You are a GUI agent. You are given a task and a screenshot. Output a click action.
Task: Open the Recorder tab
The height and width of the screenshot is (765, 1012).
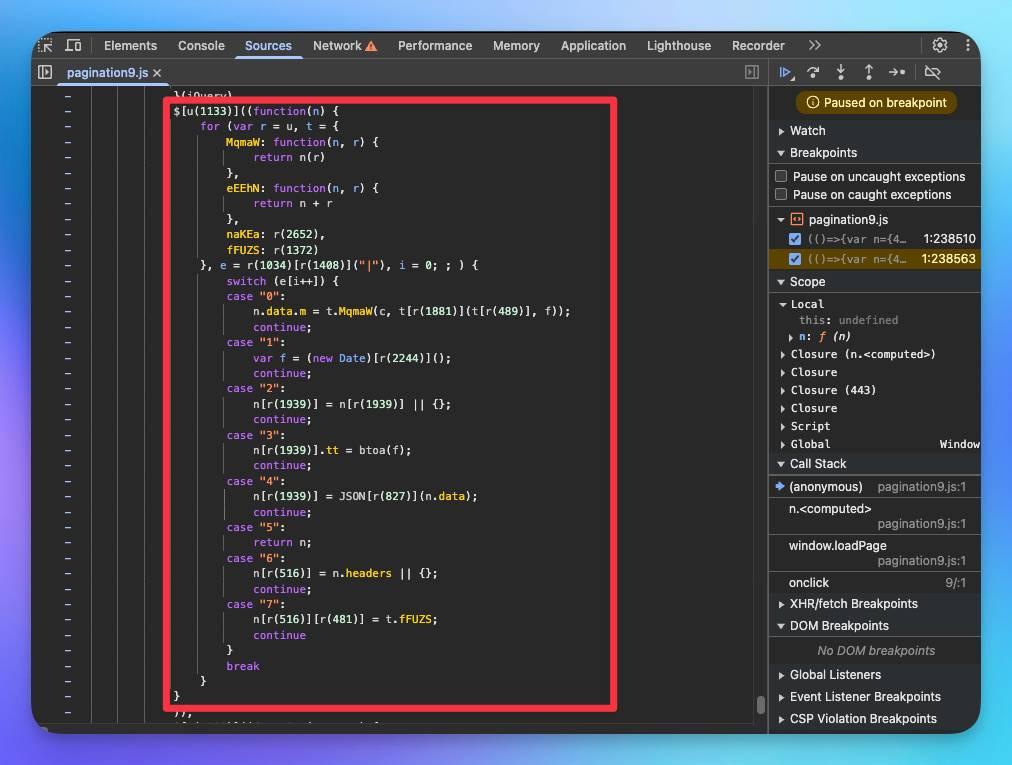758,46
